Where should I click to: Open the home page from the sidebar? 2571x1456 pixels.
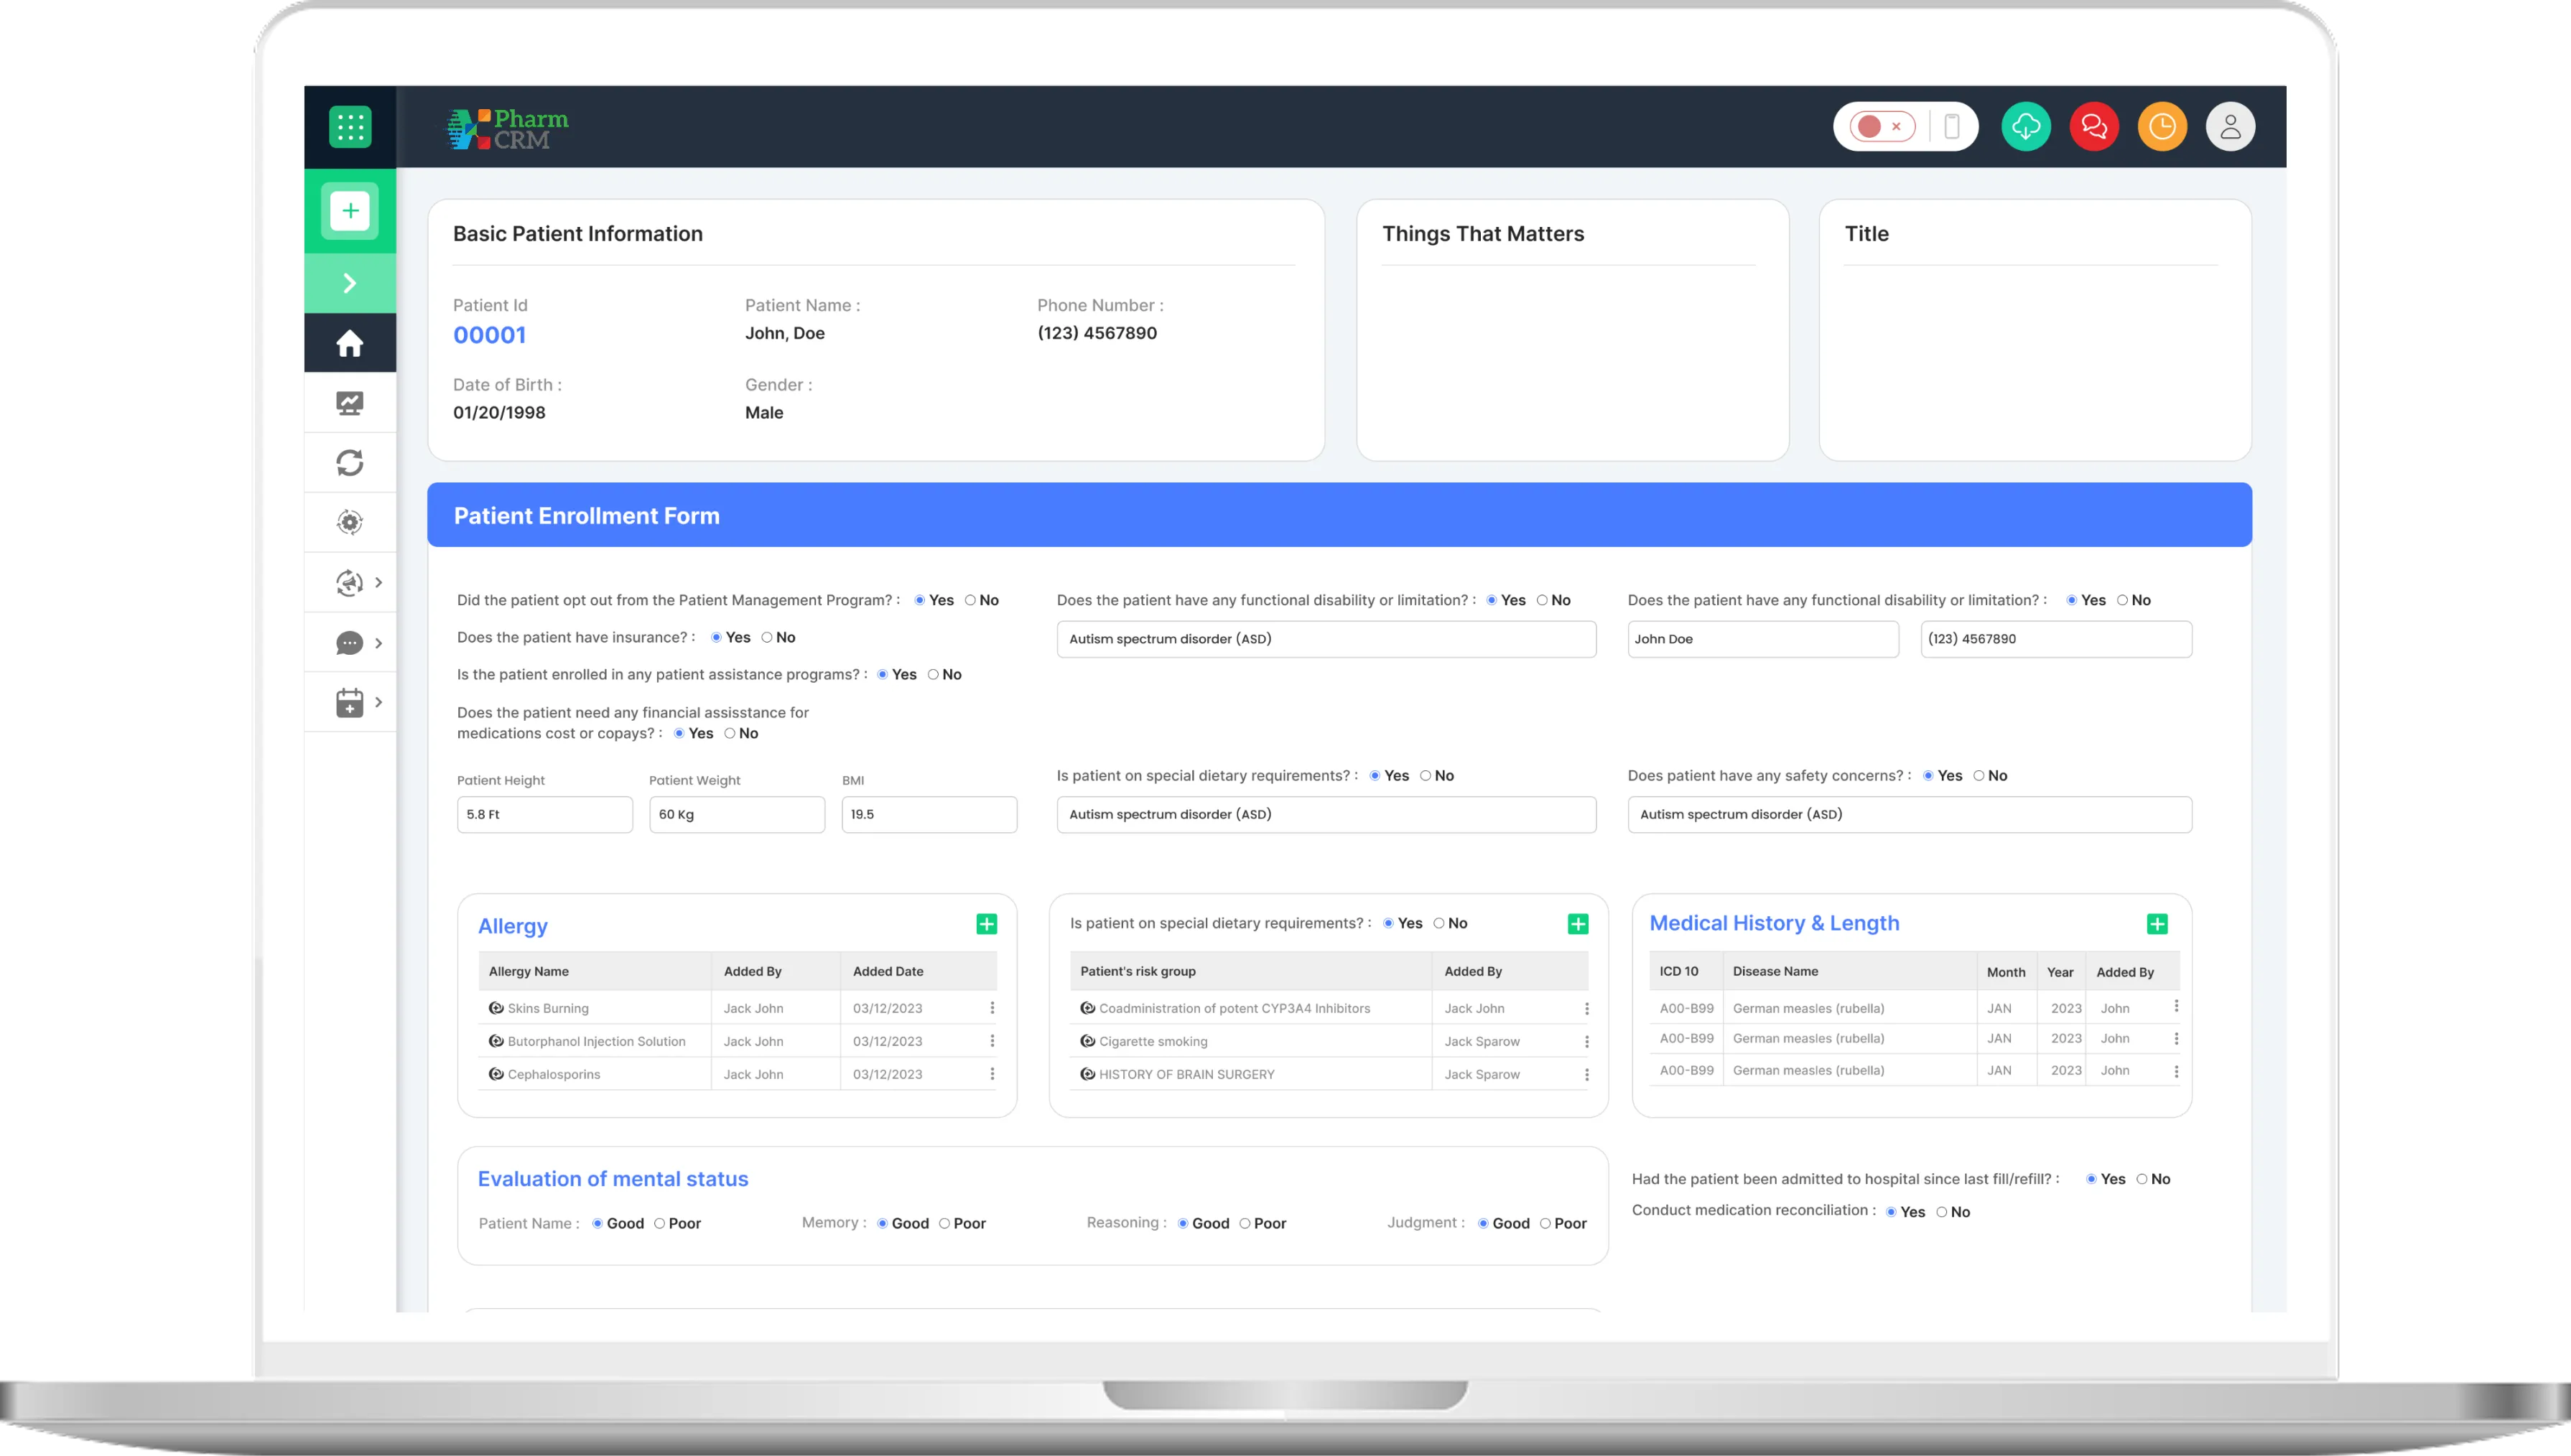349,342
